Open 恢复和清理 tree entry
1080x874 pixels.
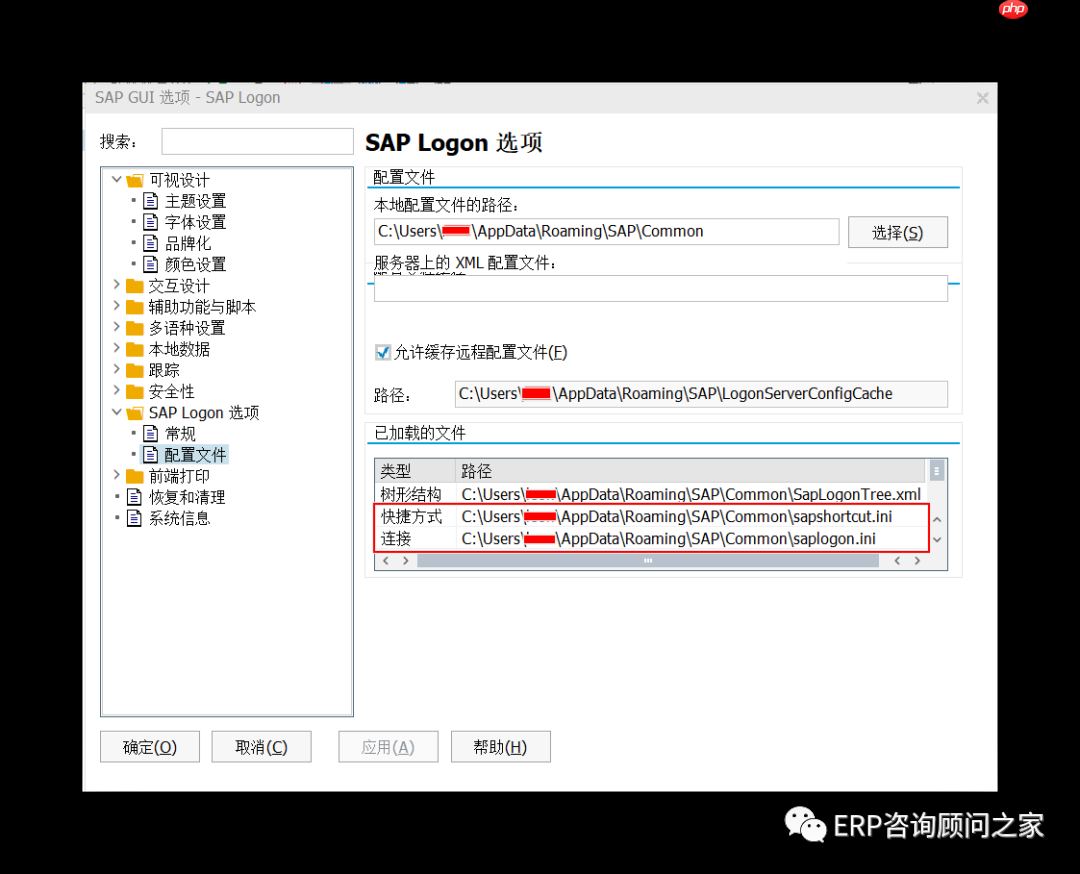tap(187, 497)
